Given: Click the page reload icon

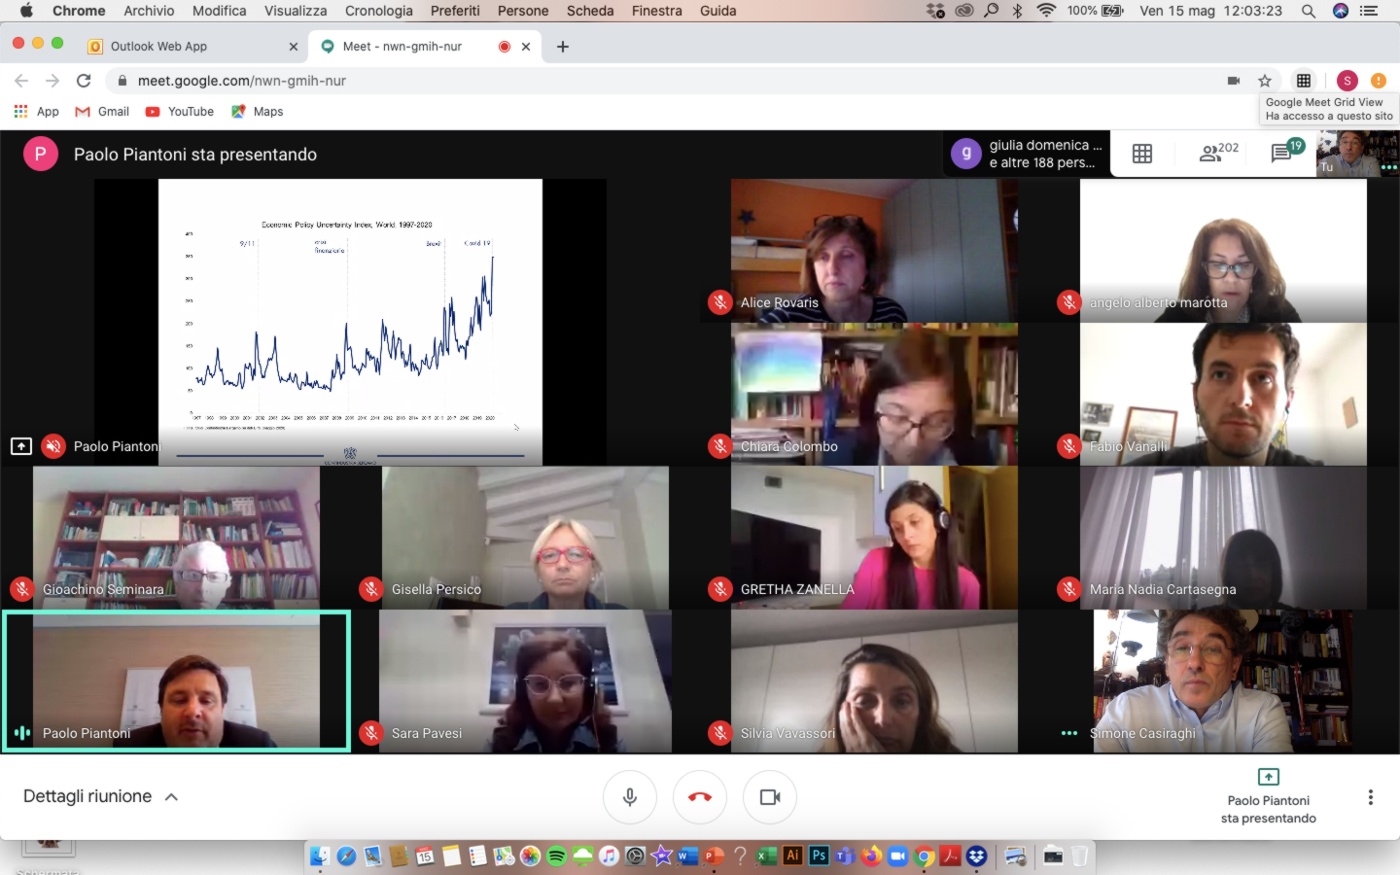Looking at the screenshot, I should click(84, 81).
